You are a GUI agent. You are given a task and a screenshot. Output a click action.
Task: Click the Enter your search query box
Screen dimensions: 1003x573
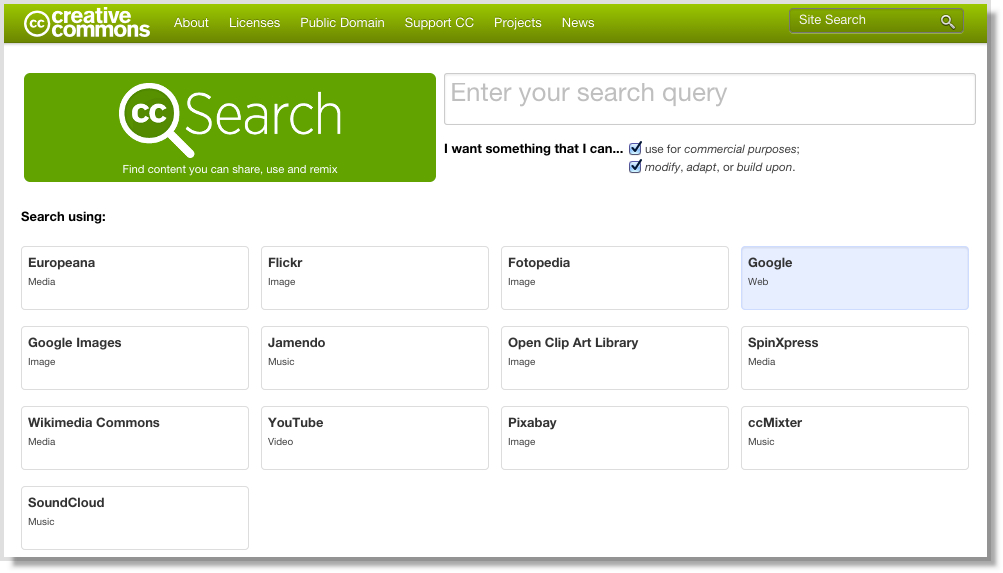(x=709, y=99)
